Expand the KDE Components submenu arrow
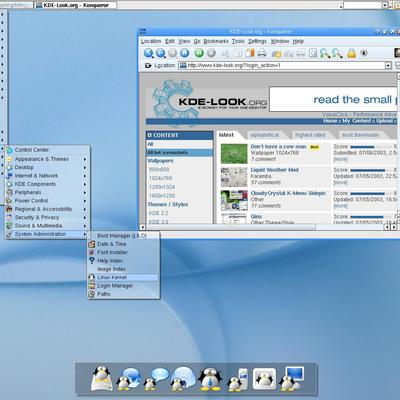 click(x=85, y=184)
